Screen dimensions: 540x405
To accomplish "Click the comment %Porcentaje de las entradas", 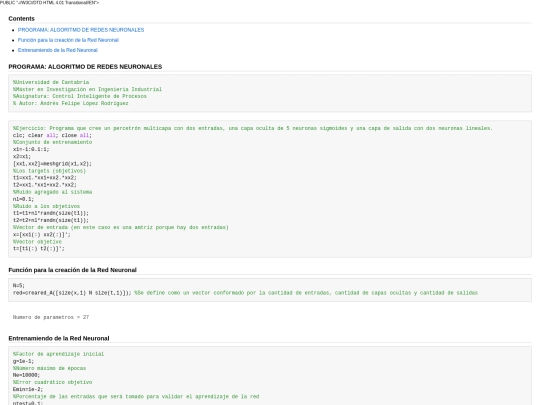I will coord(136,396).
